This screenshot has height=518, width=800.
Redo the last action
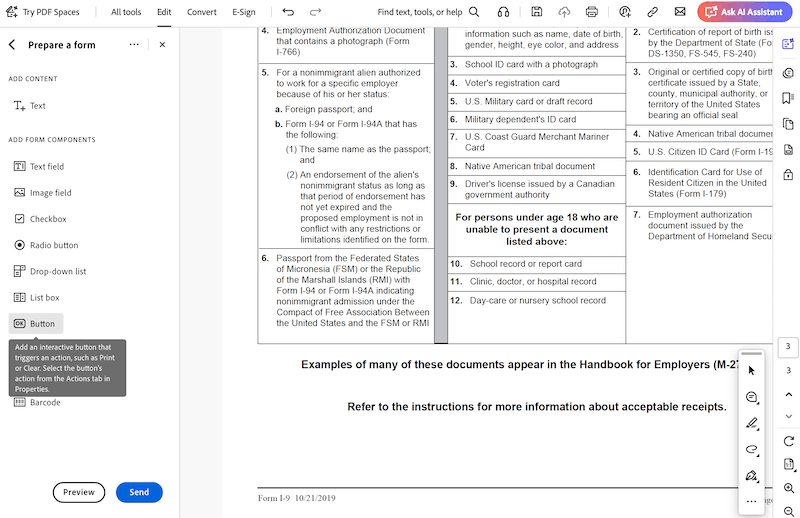[x=316, y=12]
